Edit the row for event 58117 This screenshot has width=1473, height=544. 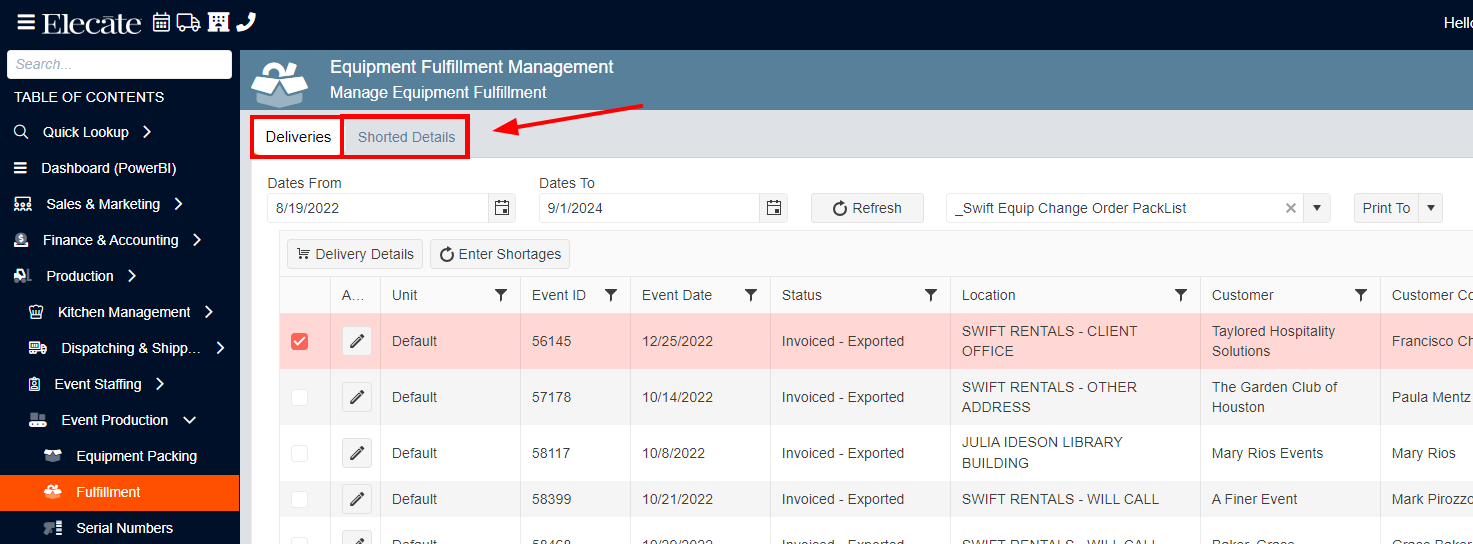click(x=357, y=453)
